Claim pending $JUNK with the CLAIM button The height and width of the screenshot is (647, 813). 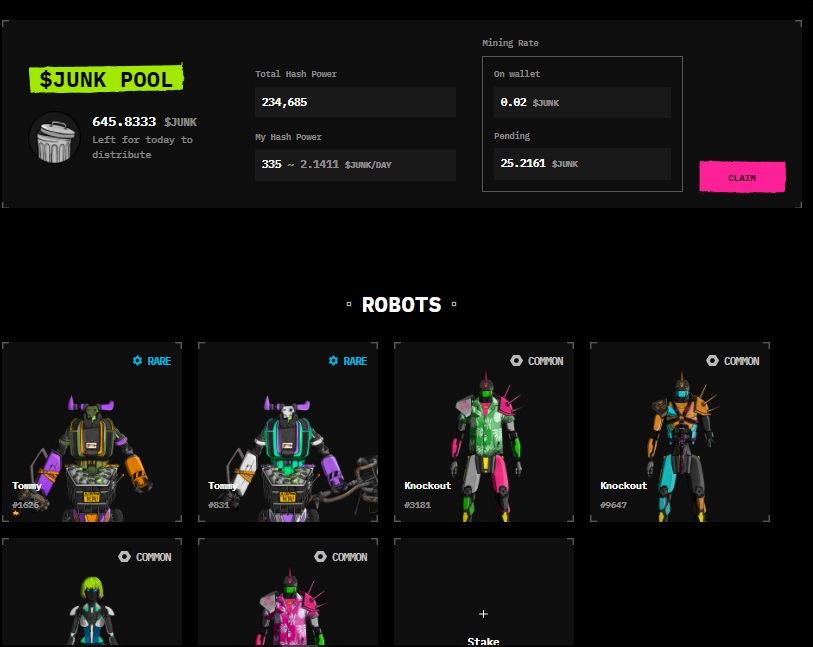point(742,177)
